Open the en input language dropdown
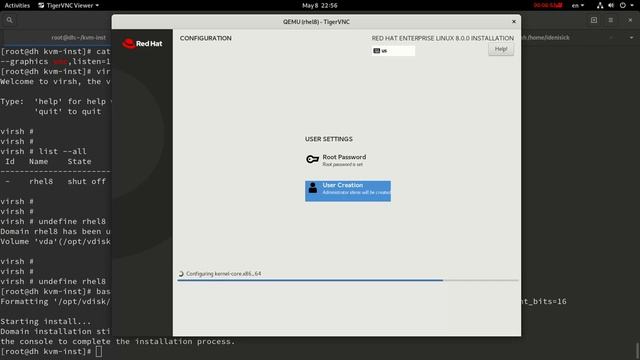Screen dimensions: 640x360 click(578, 5)
